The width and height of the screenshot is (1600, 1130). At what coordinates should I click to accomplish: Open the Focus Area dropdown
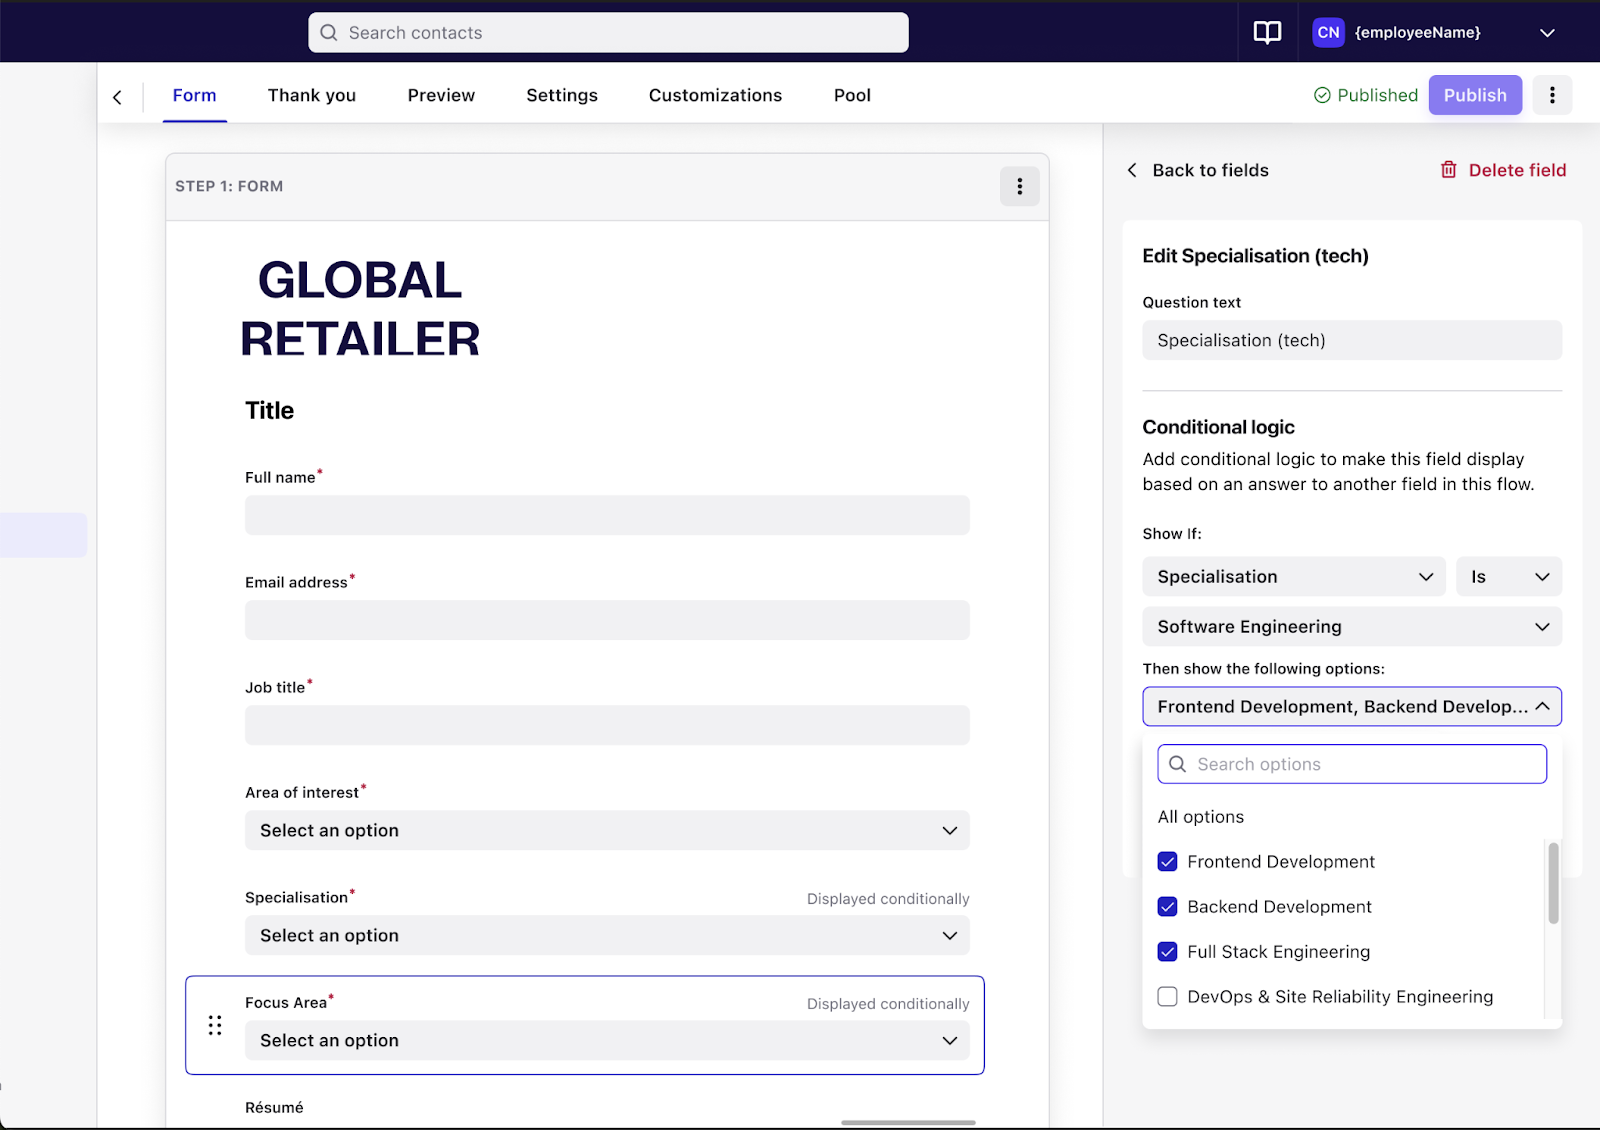[x=607, y=1040]
